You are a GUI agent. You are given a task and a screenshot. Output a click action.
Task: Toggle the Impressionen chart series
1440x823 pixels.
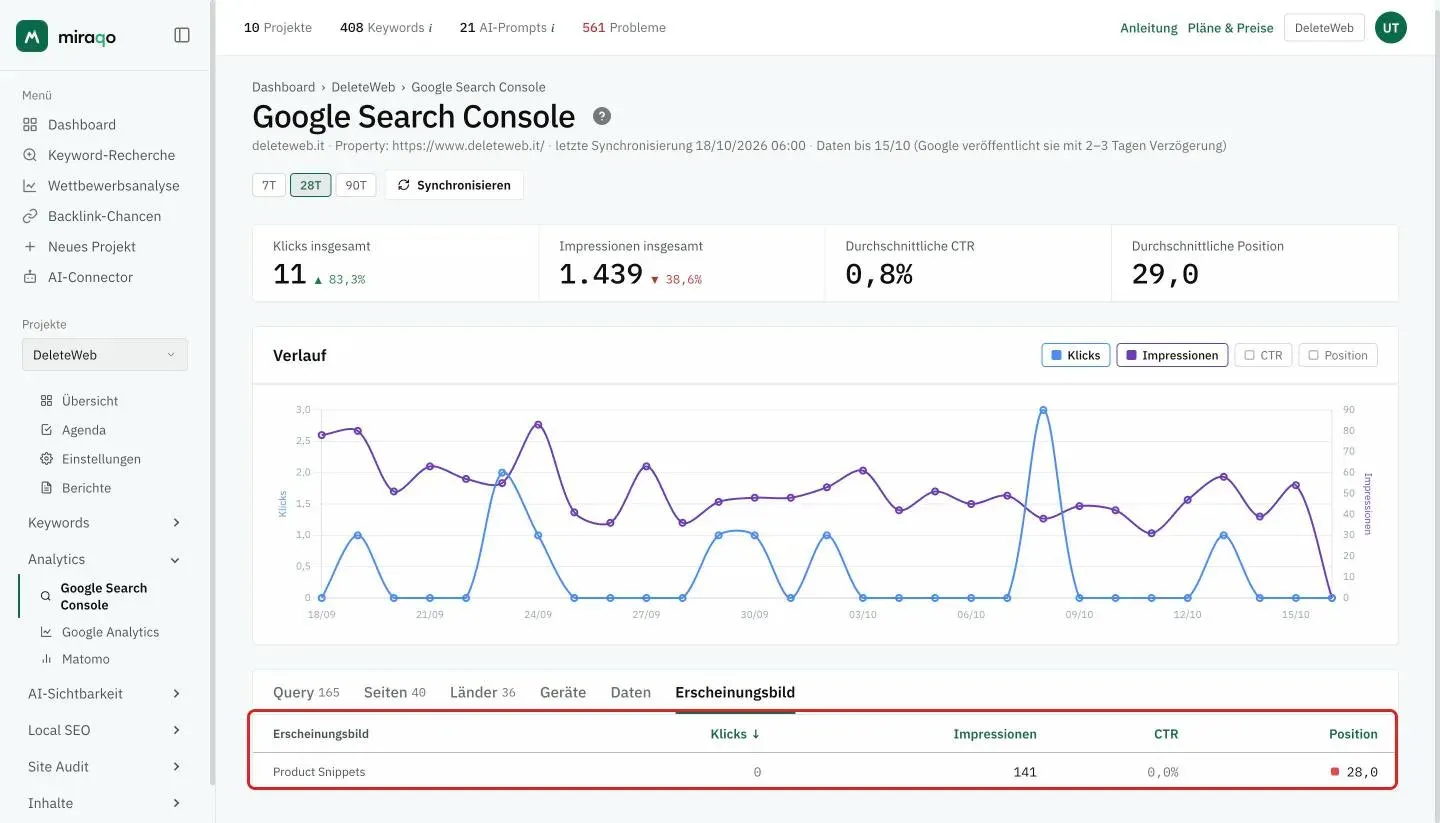pyautogui.click(x=1172, y=355)
